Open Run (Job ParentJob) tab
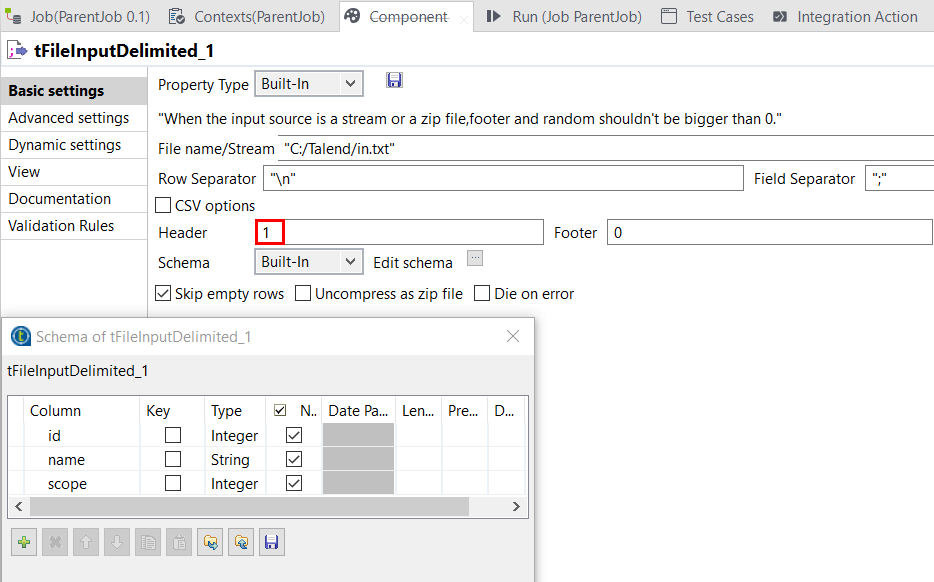This screenshot has height=582, width=934. click(577, 17)
